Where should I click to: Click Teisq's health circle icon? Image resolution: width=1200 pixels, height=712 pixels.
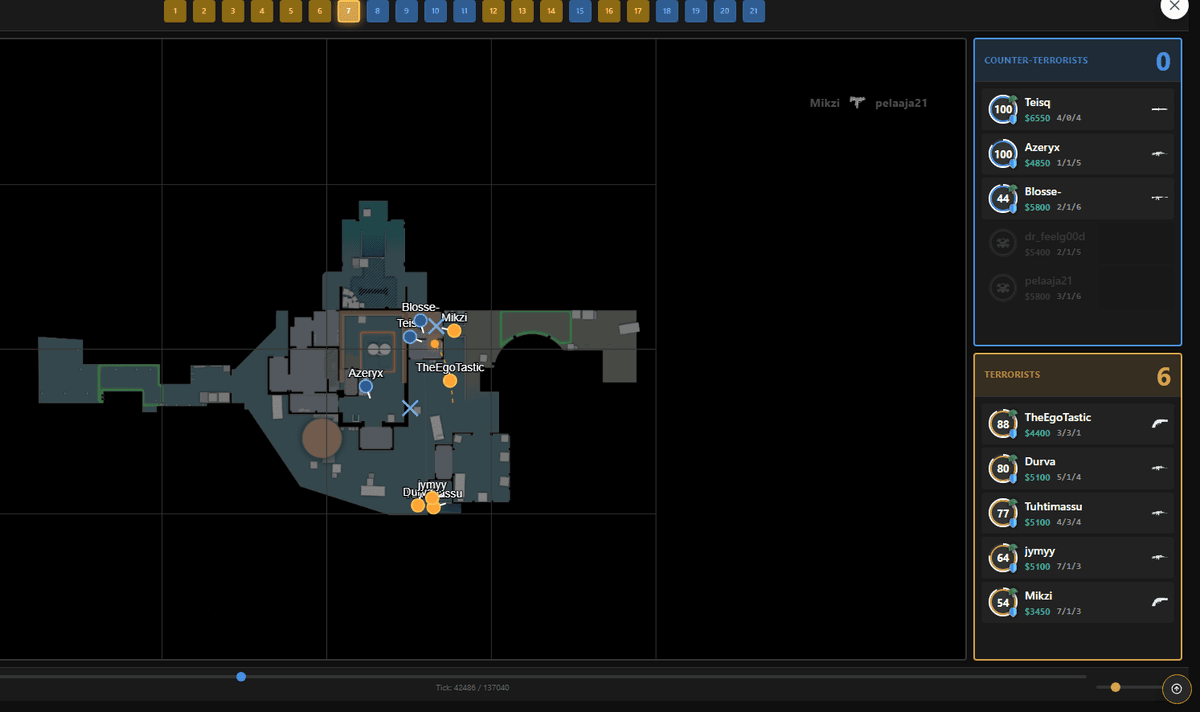click(x=1003, y=109)
